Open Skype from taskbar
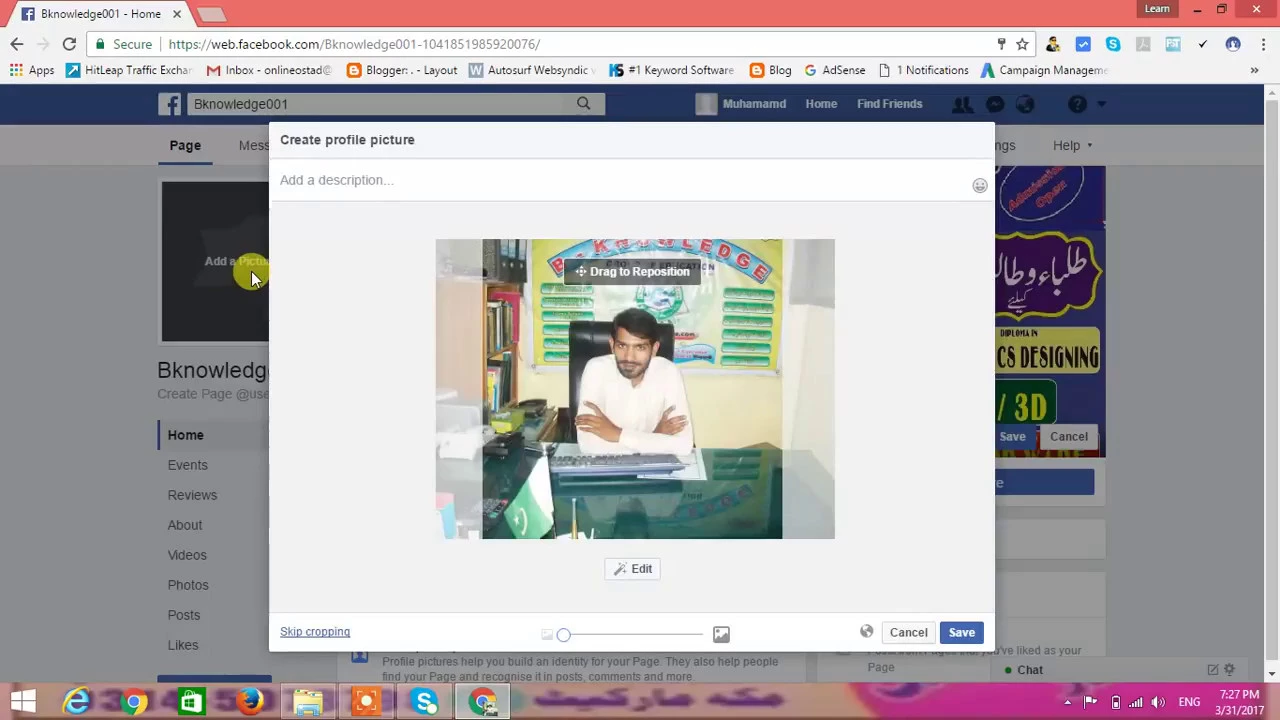This screenshot has height=720, width=1280. tap(424, 702)
